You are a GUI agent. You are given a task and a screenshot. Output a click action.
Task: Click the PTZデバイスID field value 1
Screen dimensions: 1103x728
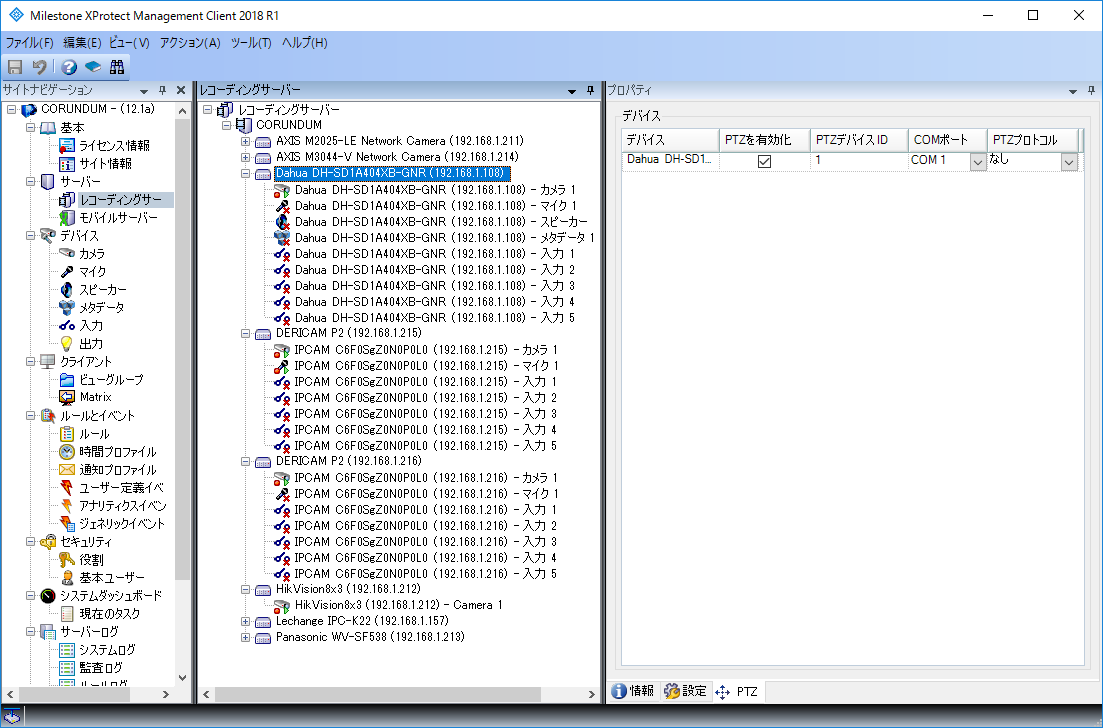click(858, 160)
